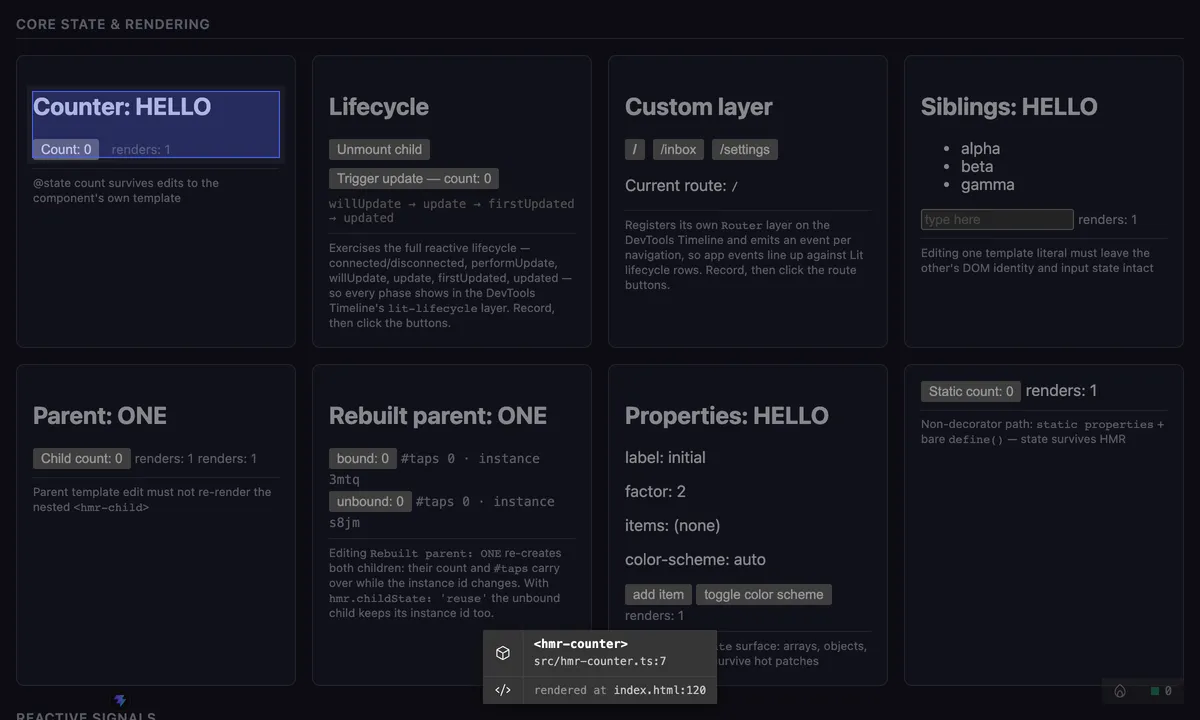Click 'renders: 1' beside Static count
The image size is (1200, 720).
click(x=1061, y=390)
